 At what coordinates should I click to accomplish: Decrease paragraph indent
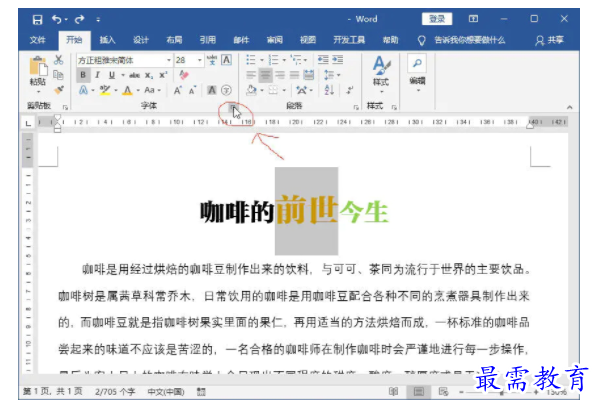tap(323, 60)
